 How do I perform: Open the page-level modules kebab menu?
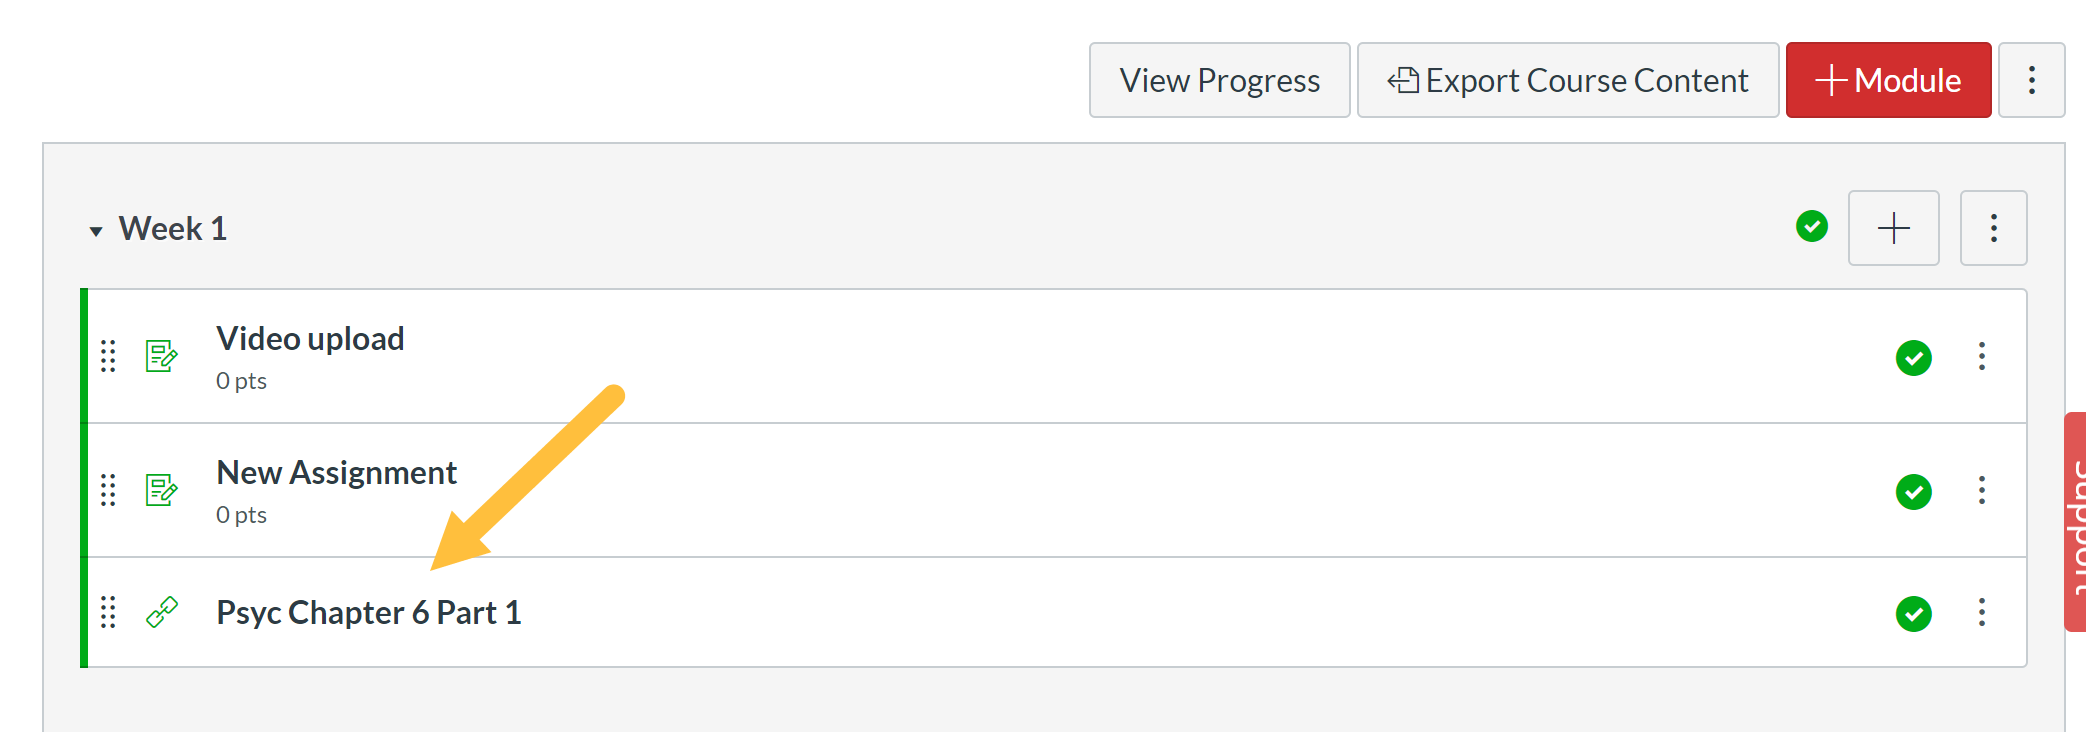point(2031,80)
